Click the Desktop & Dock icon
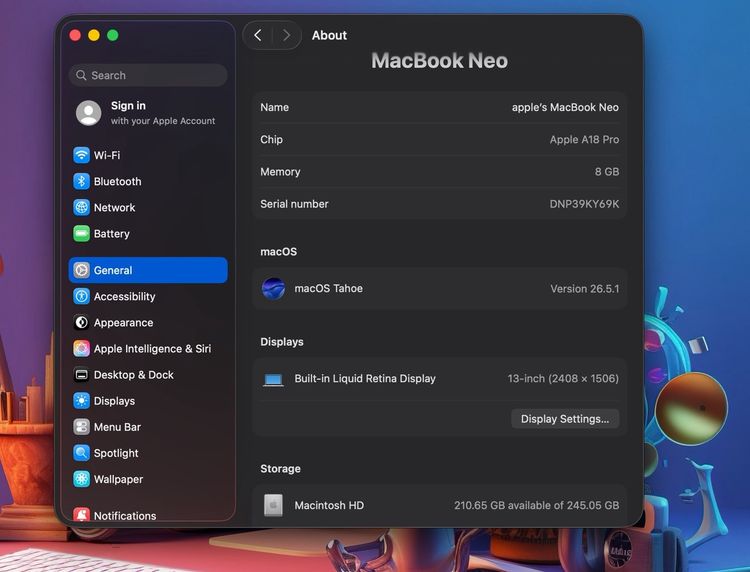The image size is (750, 572). click(81, 375)
